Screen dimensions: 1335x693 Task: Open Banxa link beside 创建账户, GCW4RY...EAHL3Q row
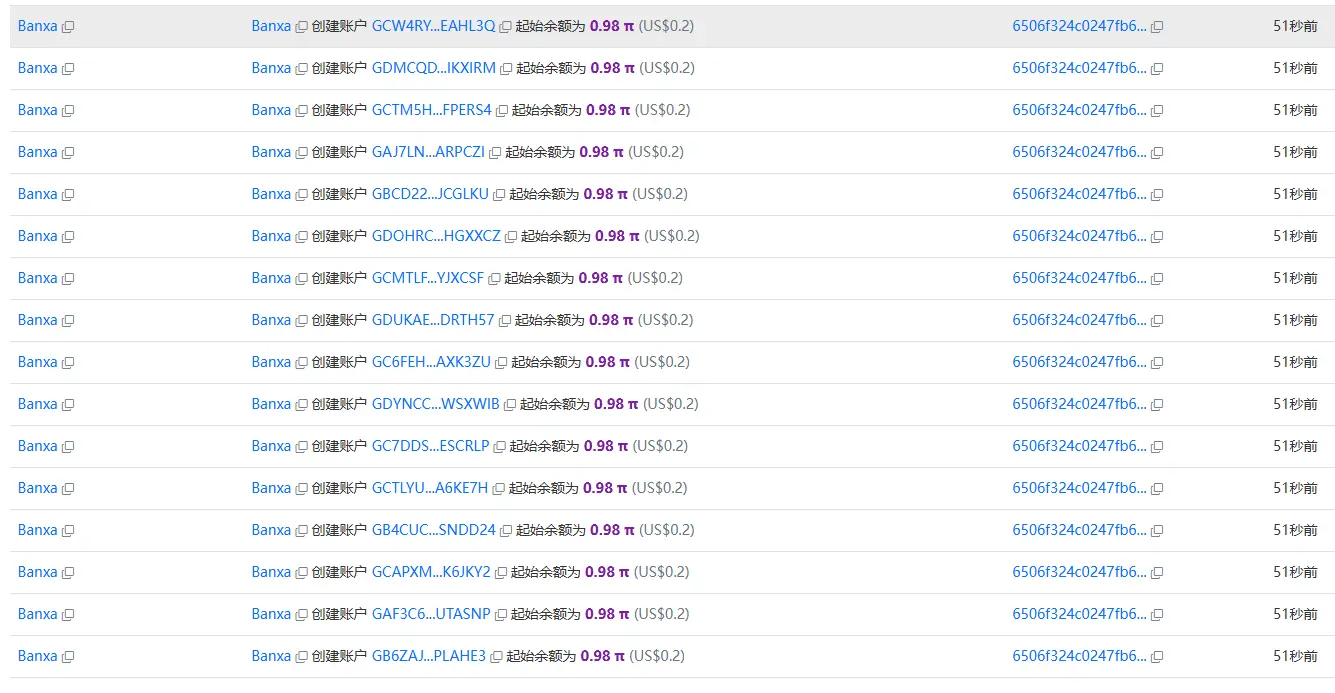click(271, 26)
